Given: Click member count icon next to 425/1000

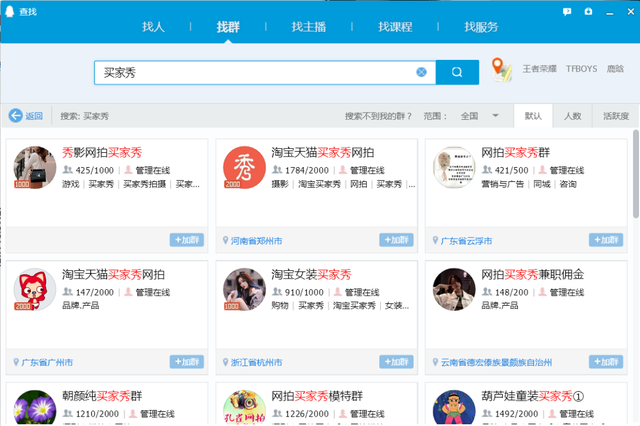Looking at the screenshot, I should coord(68,169).
